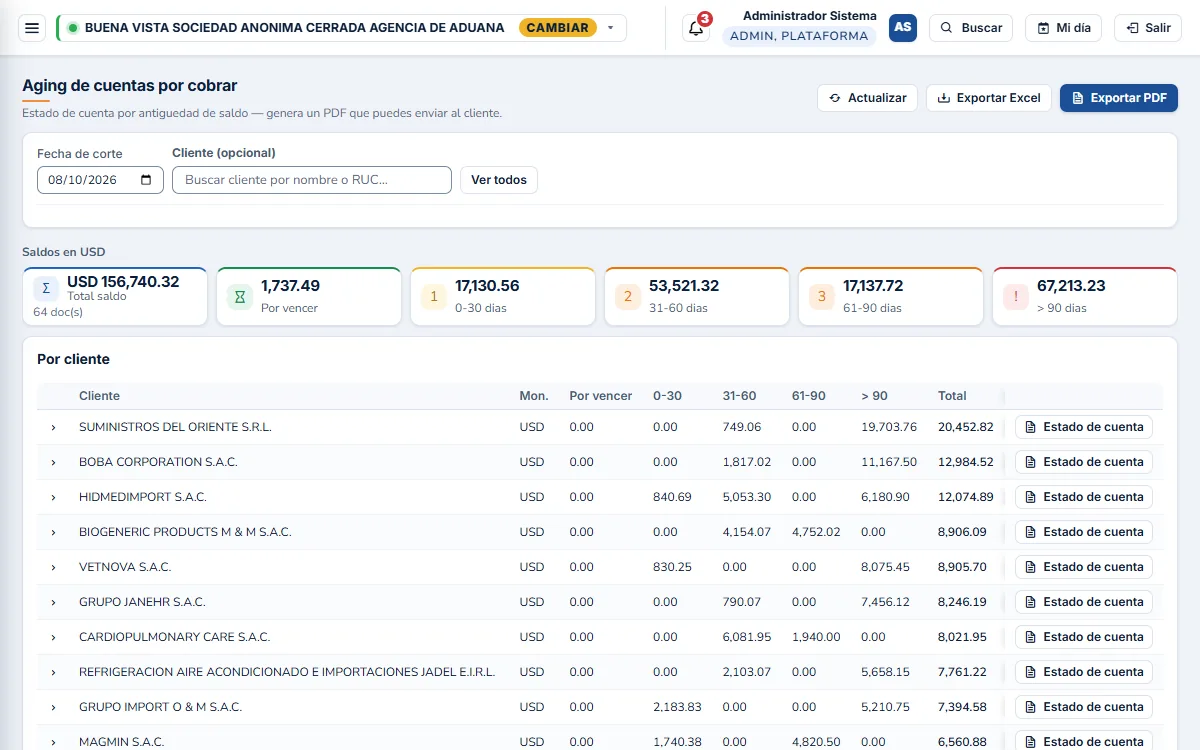Expand the VETNOVA S.A.C. row

[x=53, y=567]
